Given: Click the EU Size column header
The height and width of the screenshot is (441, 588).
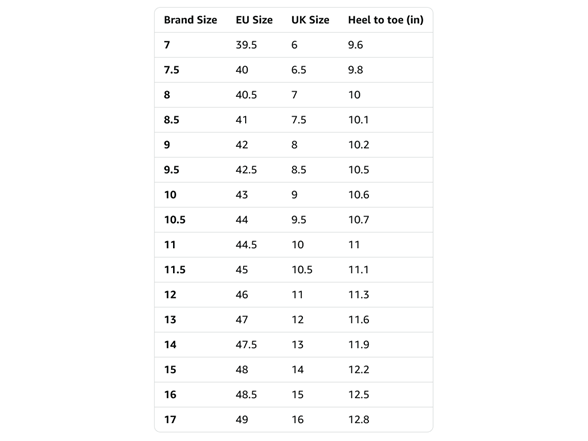Looking at the screenshot, I should (254, 20).
